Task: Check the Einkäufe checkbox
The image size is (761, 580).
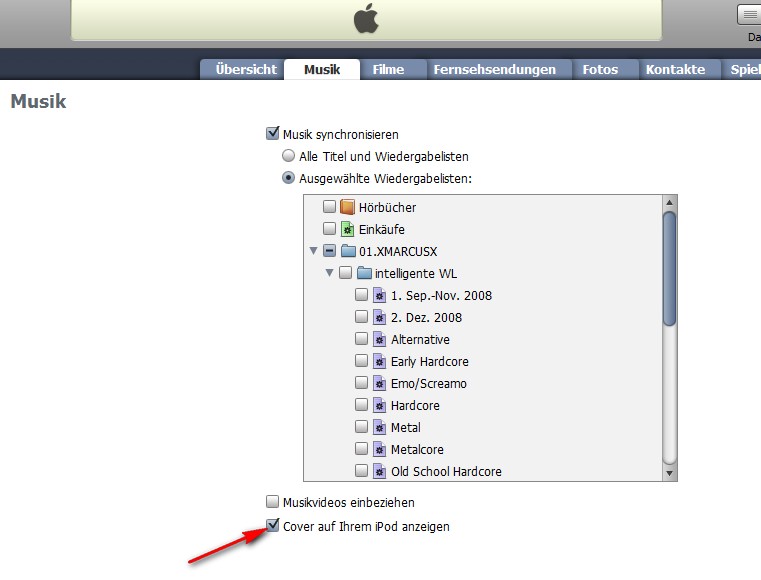Action: coord(330,228)
